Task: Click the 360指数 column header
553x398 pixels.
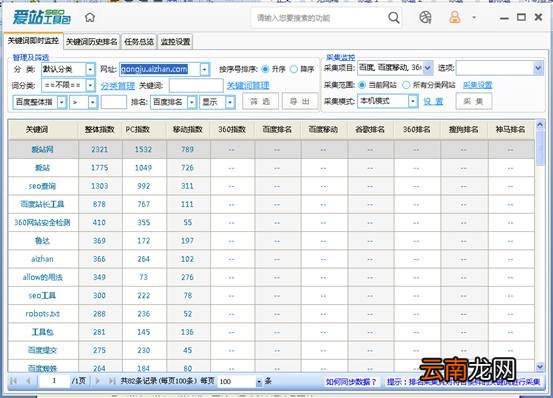Action: (232, 129)
